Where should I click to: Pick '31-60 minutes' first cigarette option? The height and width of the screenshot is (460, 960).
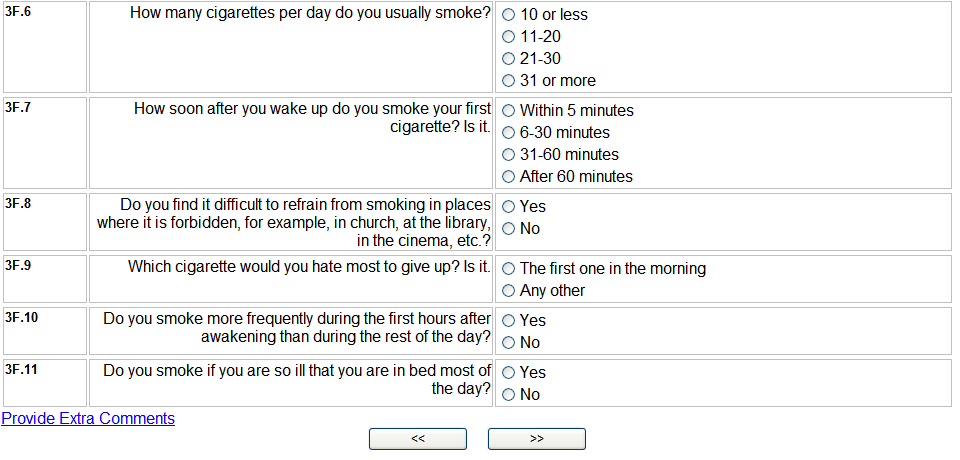click(x=508, y=155)
